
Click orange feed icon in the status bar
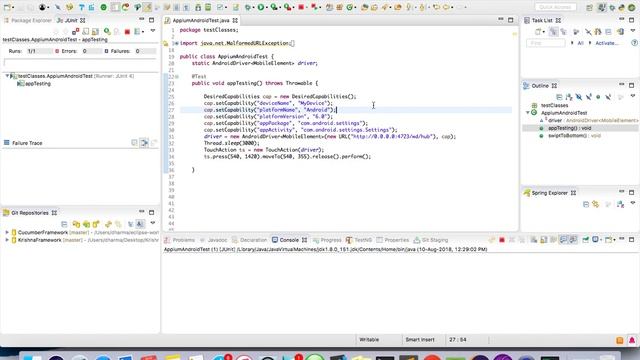[x=620, y=340]
